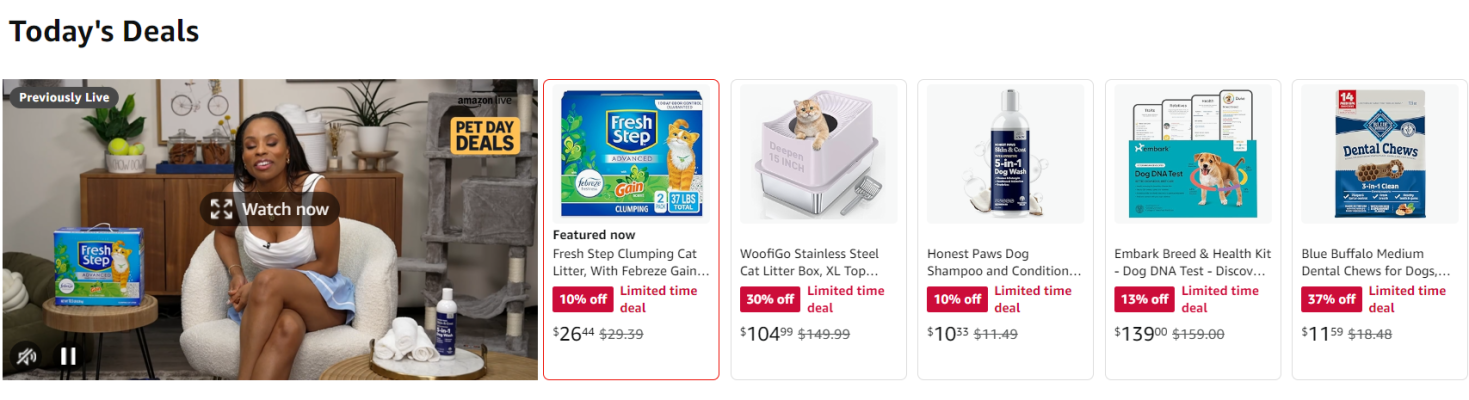
Task: Open Blue Buffalo Medium Dental Chews link
Action: (x=1376, y=262)
